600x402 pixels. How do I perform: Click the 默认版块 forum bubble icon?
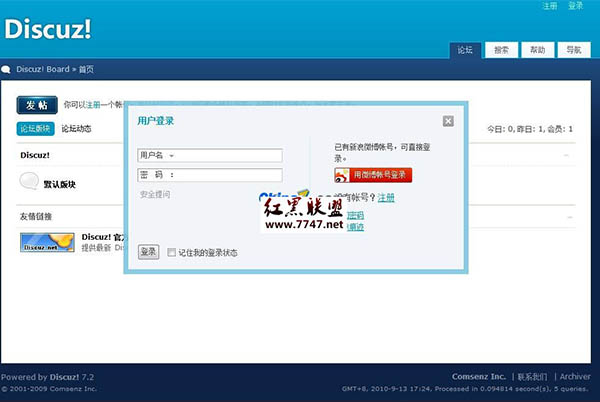coord(29,181)
